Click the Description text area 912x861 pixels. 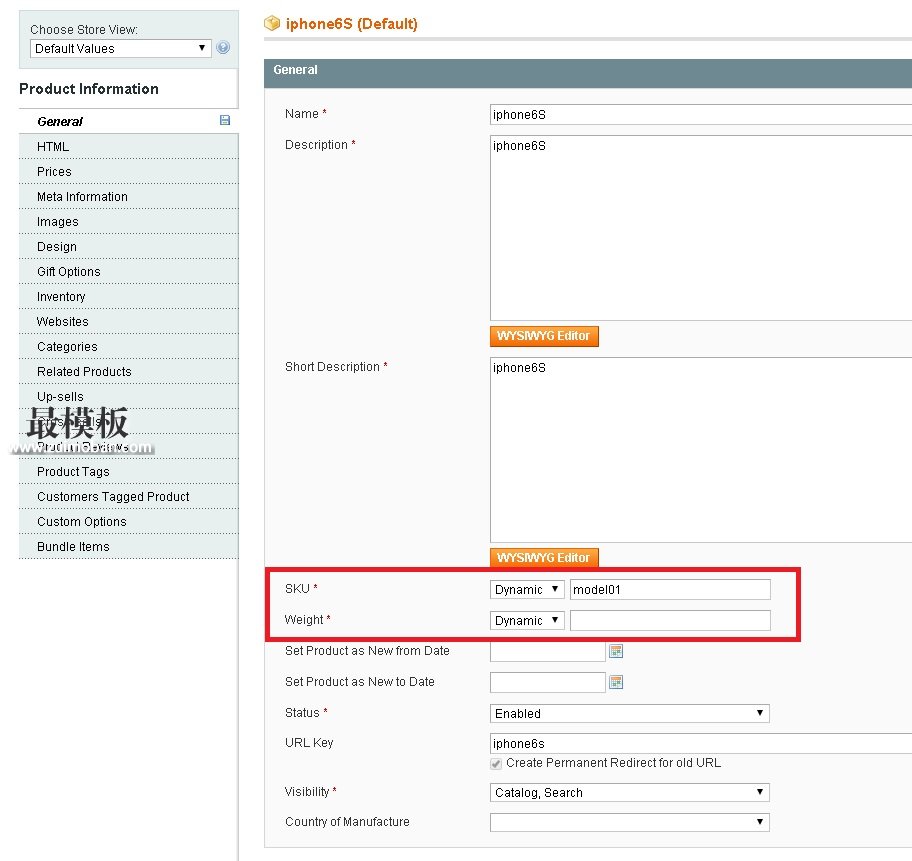click(x=701, y=228)
